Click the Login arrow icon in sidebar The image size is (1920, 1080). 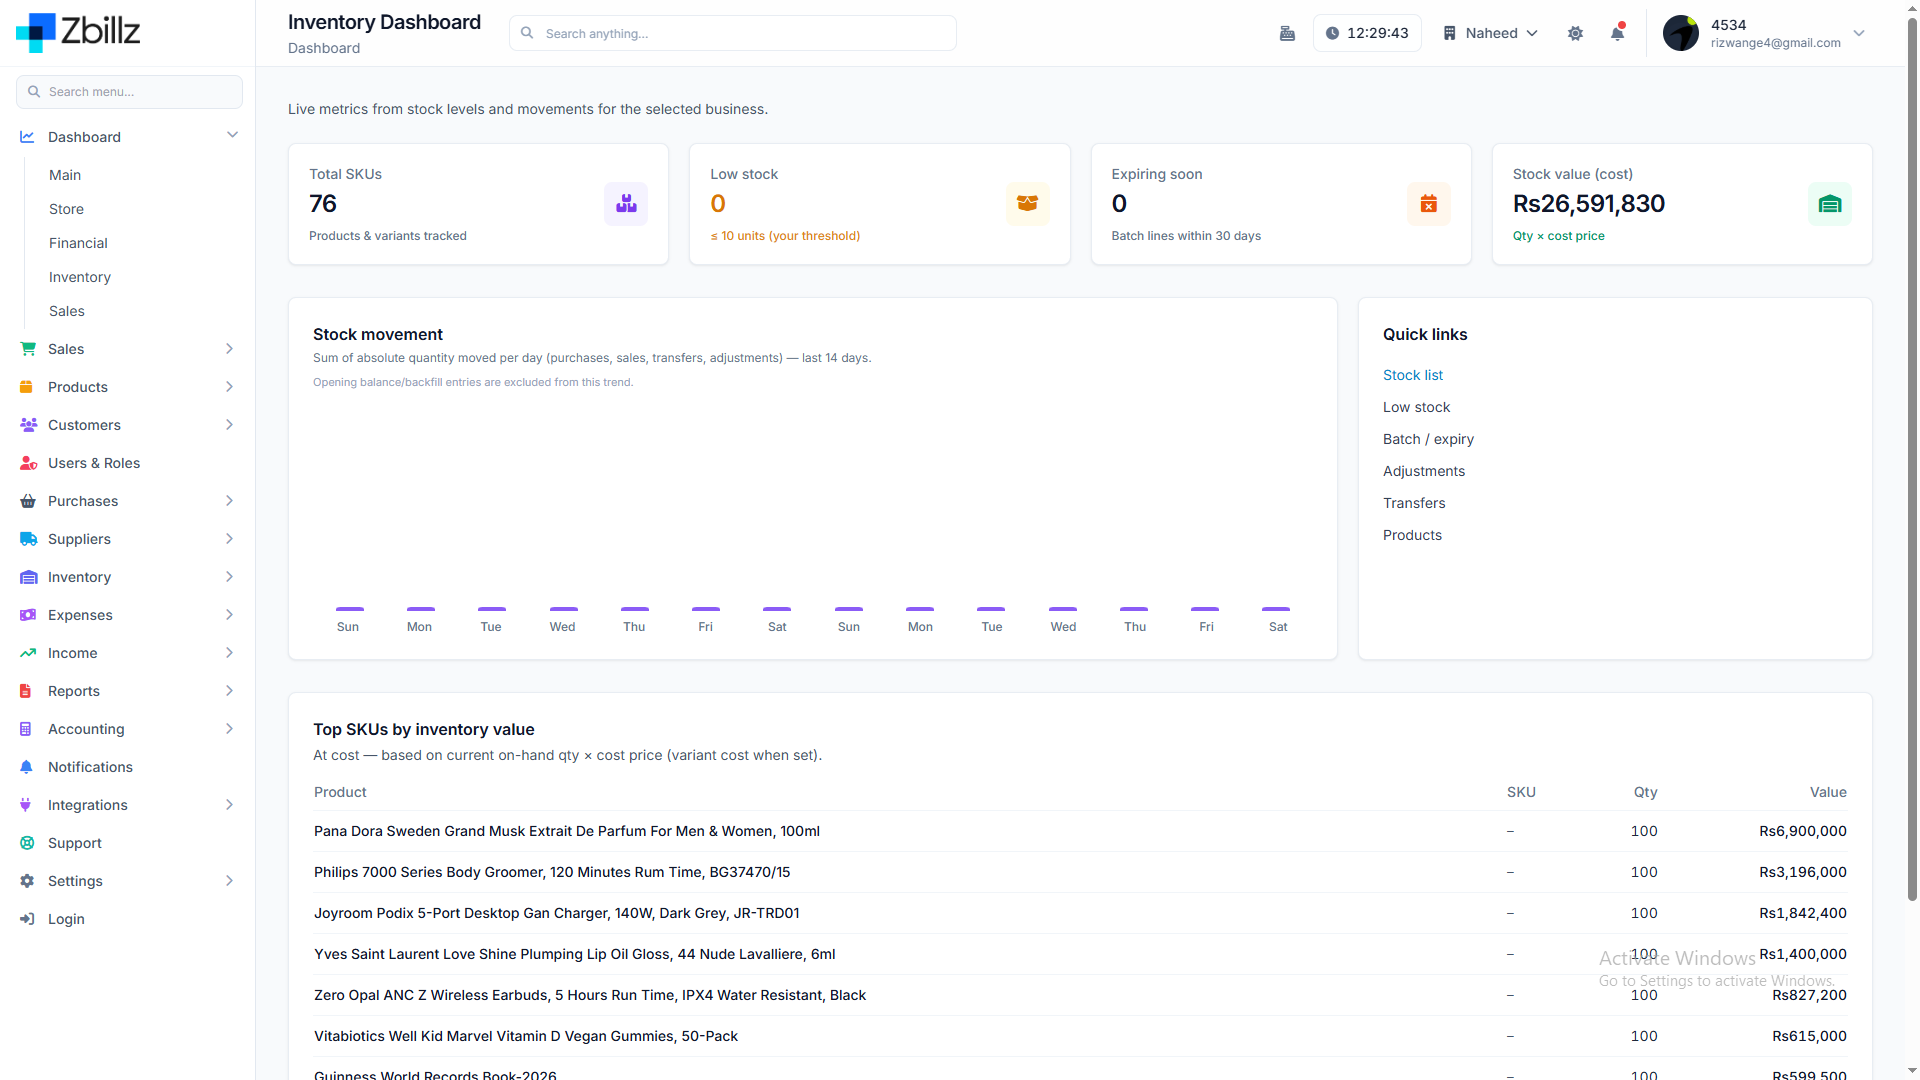[x=27, y=919]
